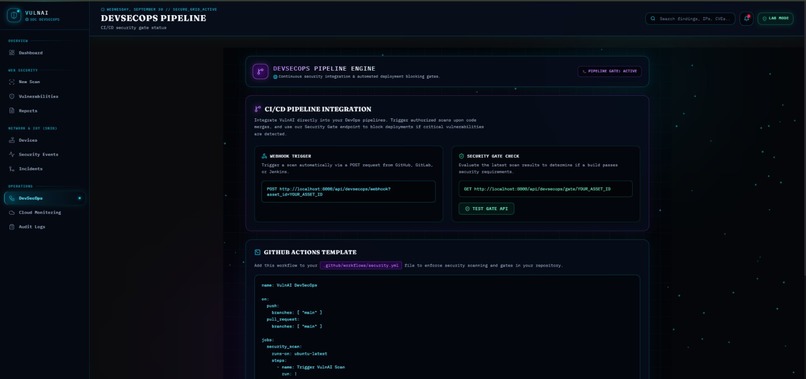Click the Reports document icon
The image size is (806, 379).
click(12, 111)
